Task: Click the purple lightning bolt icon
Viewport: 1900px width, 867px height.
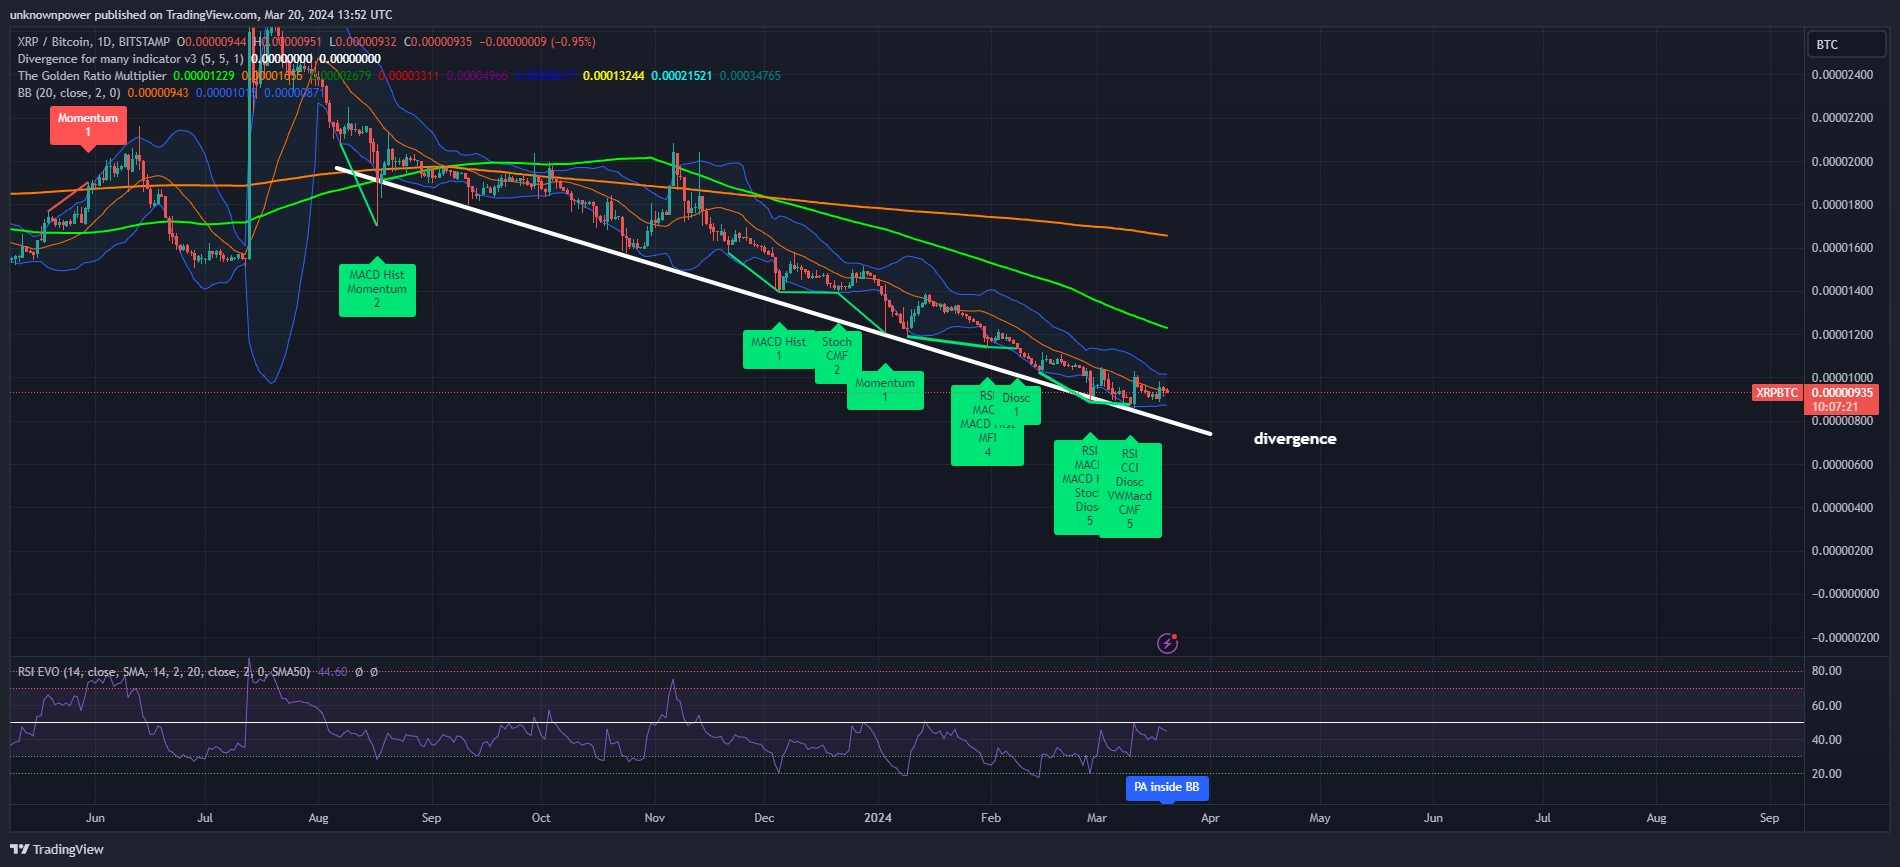Action: pos(1167,643)
